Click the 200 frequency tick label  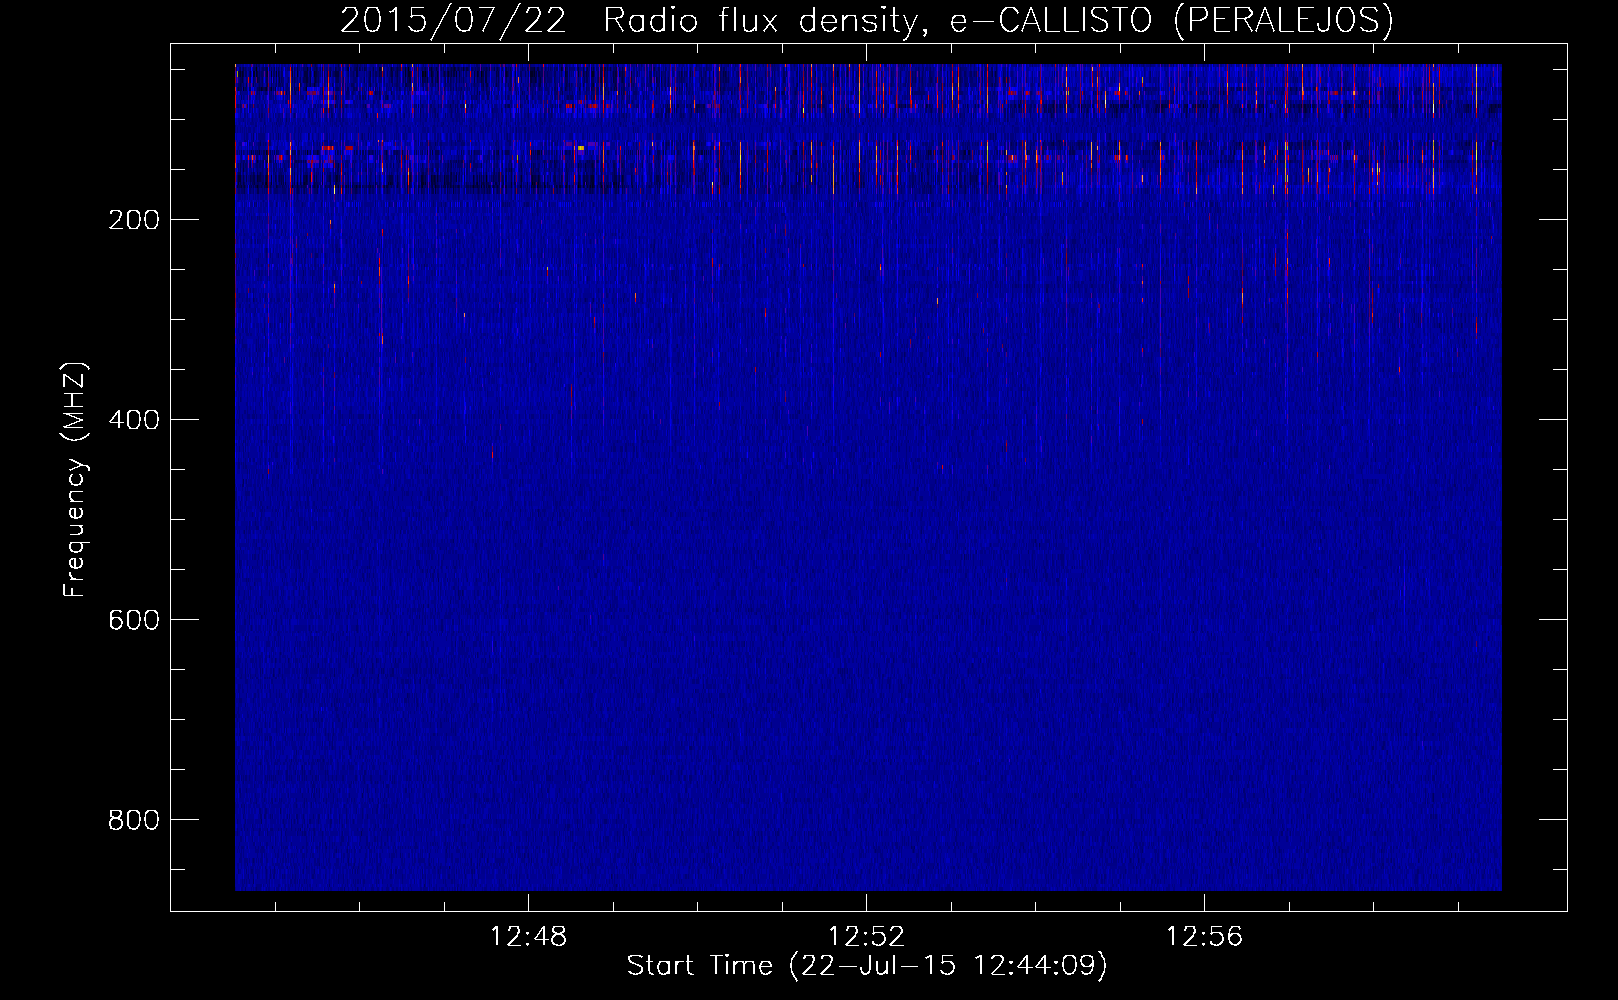click(x=134, y=220)
